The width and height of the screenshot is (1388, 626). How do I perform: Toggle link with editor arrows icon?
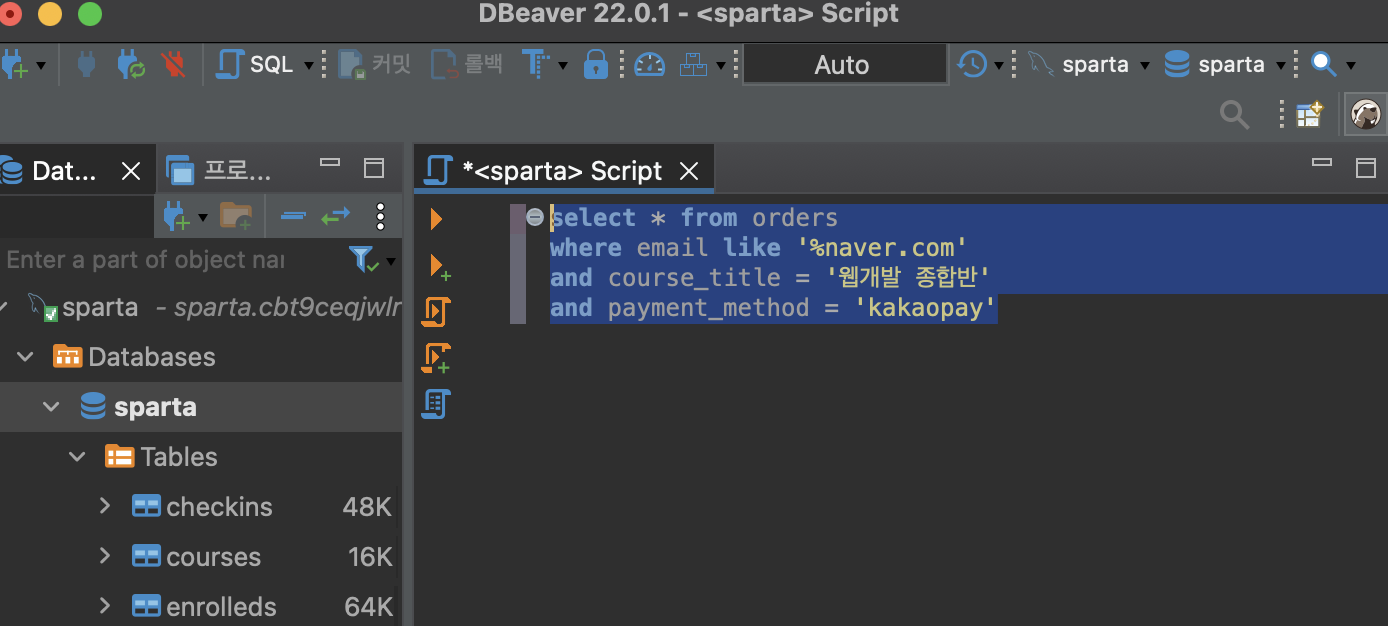pos(335,215)
